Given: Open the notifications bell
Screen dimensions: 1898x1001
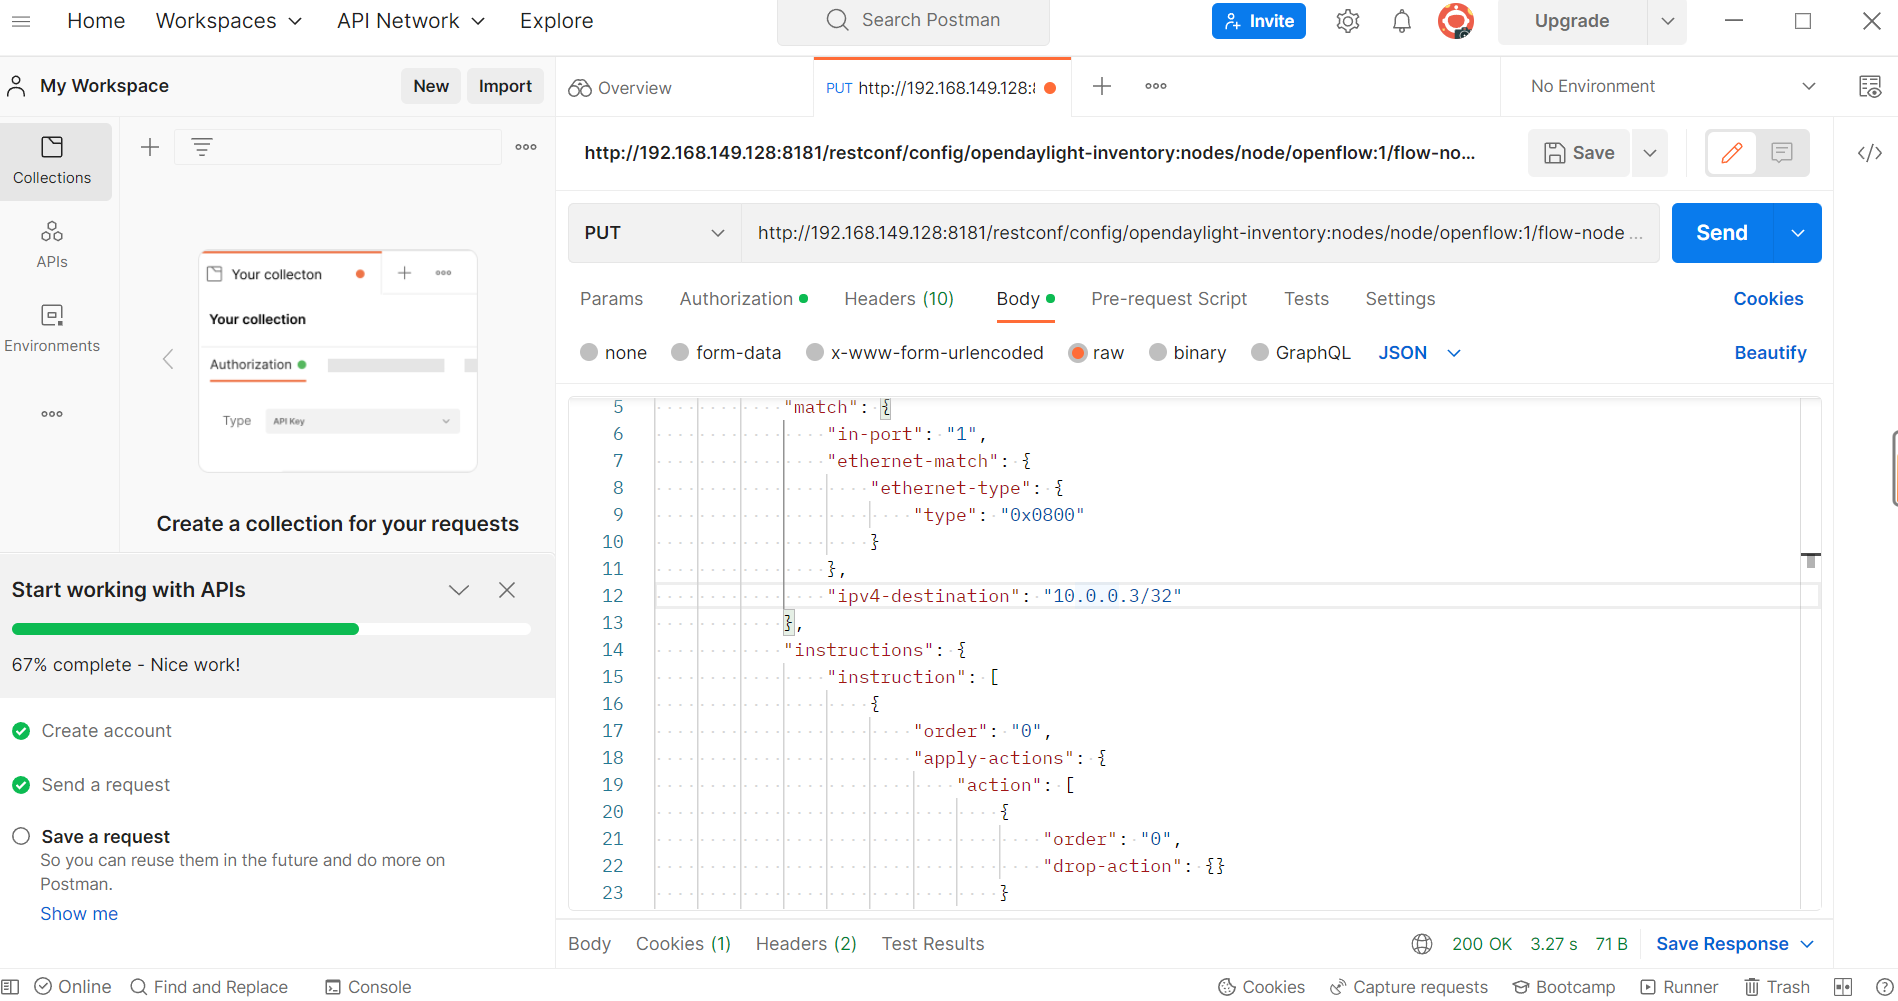Looking at the screenshot, I should point(1401,21).
